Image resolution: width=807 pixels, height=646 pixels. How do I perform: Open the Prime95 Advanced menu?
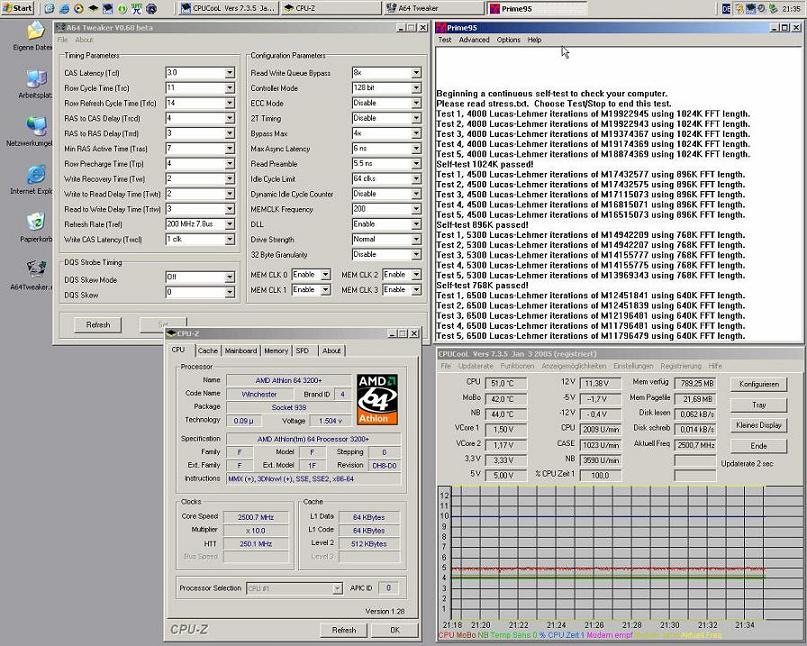click(x=474, y=40)
